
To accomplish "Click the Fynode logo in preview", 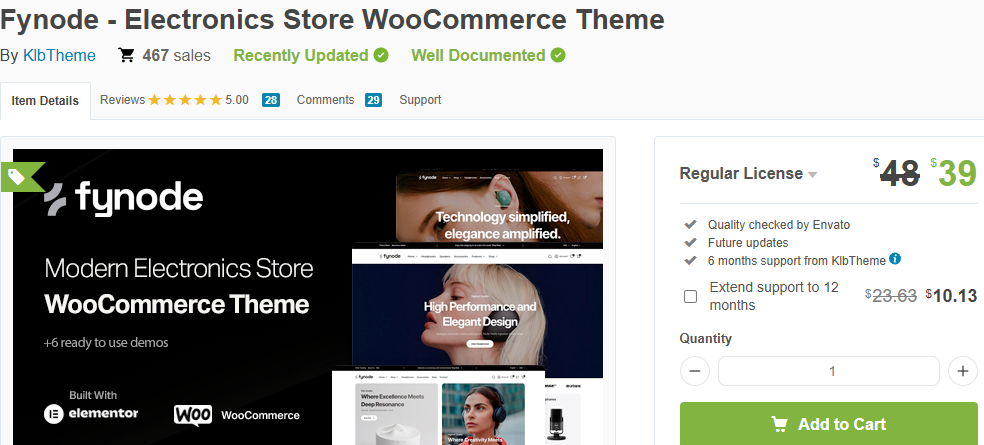I will click(124, 198).
